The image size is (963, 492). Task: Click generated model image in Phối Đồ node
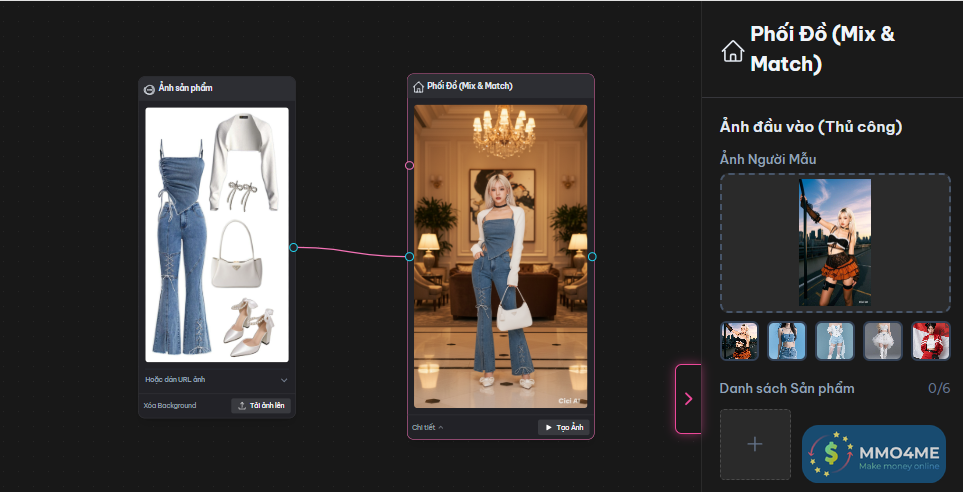coord(501,256)
